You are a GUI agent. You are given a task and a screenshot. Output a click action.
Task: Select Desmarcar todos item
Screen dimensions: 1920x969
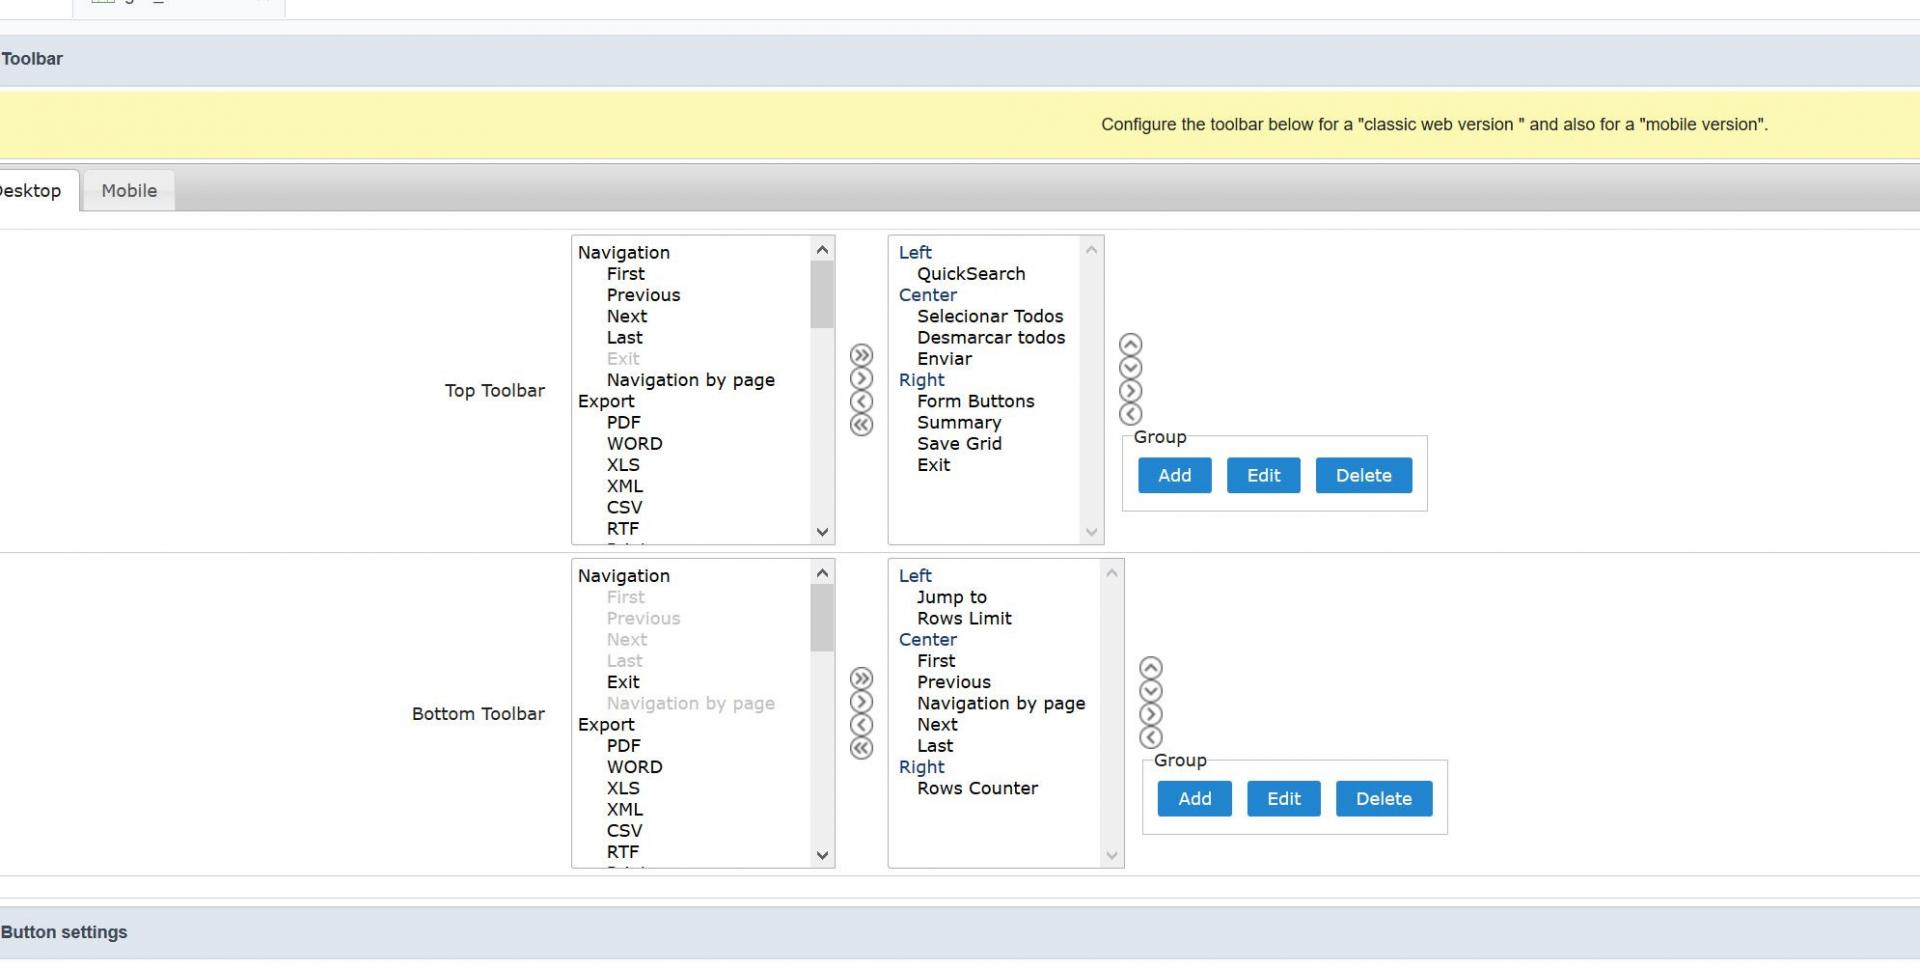click(991, 337)
